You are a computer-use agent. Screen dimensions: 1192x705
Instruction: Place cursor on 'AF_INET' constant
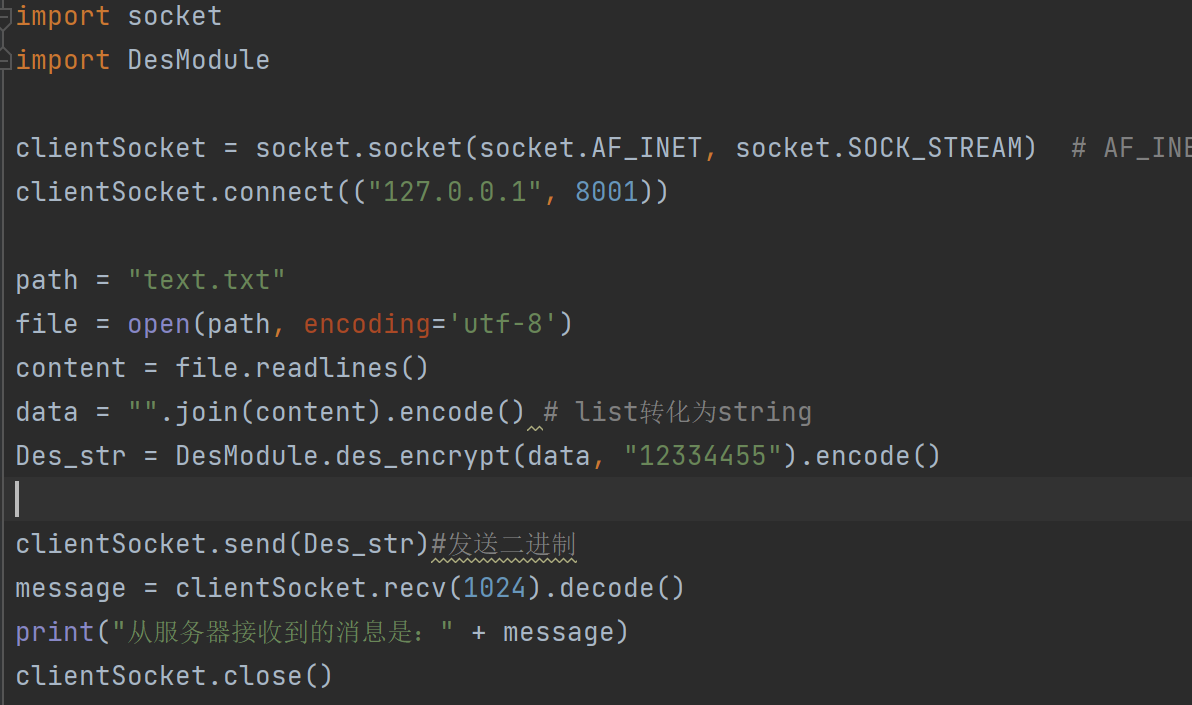[646, 148]
